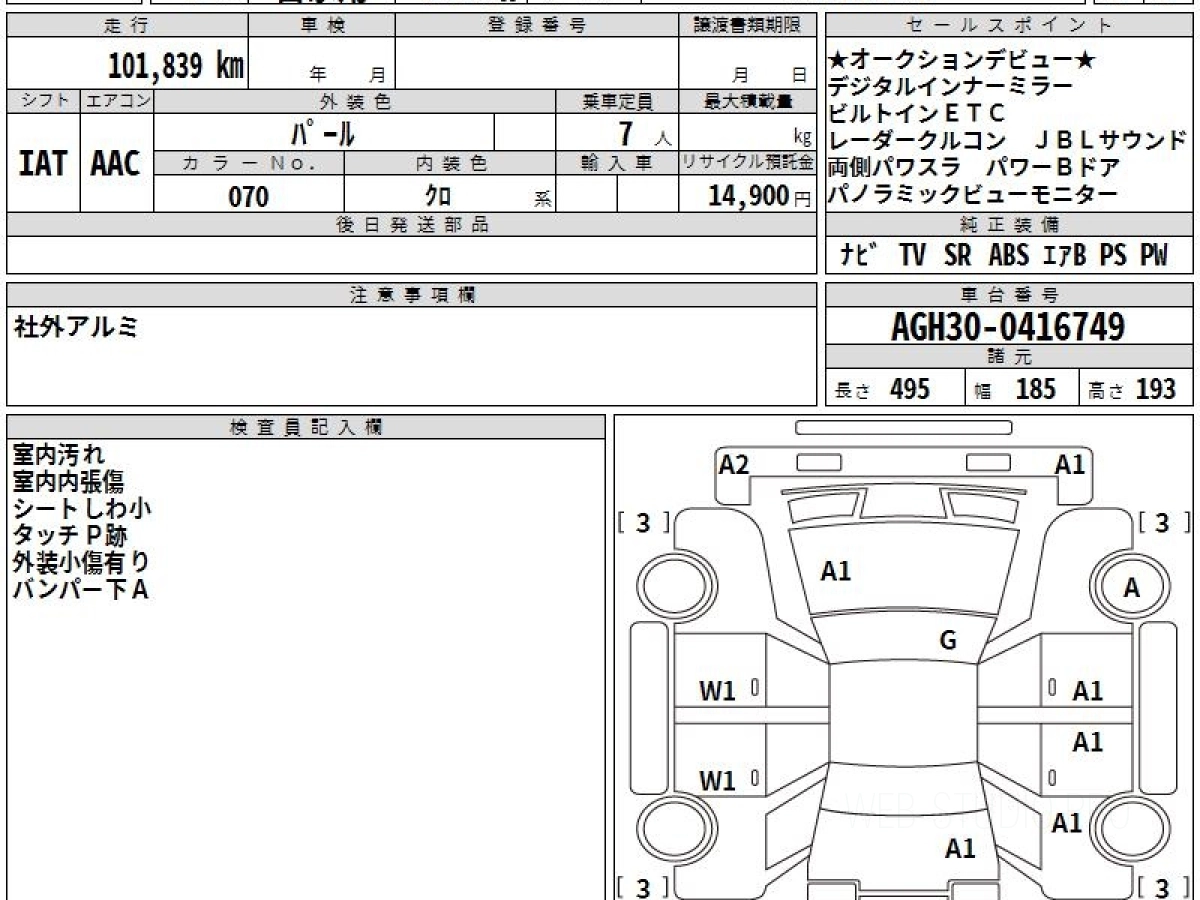
Task: Select the G mark on the windshield
Action: coord(948,641)
